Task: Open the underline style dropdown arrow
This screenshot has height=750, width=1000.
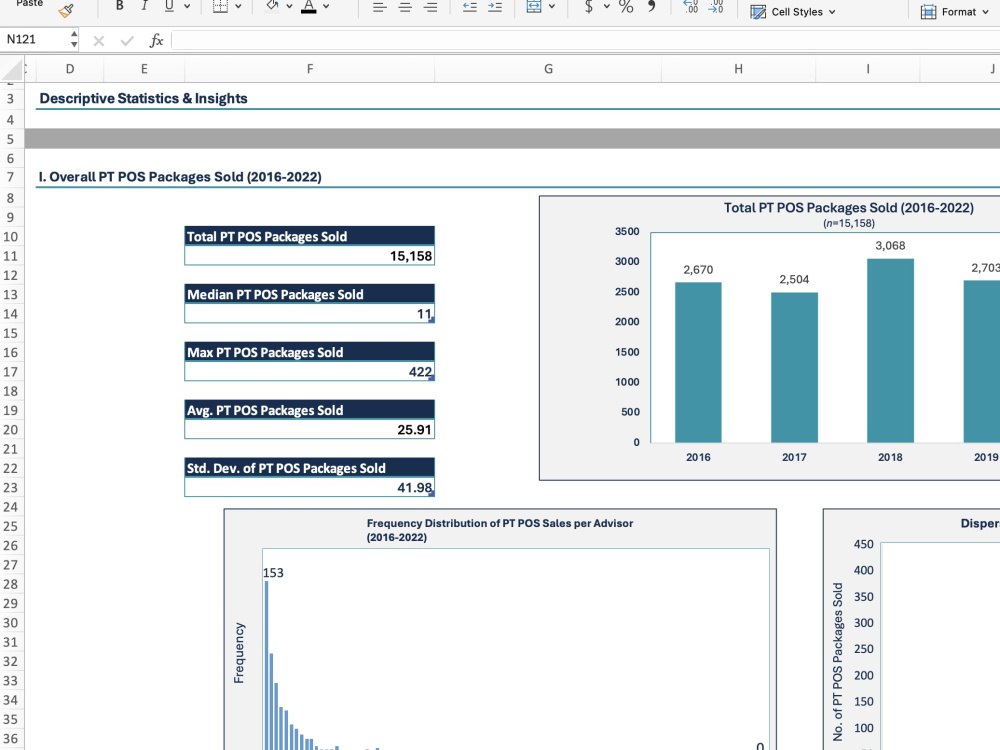Action: tap(187, 6)
